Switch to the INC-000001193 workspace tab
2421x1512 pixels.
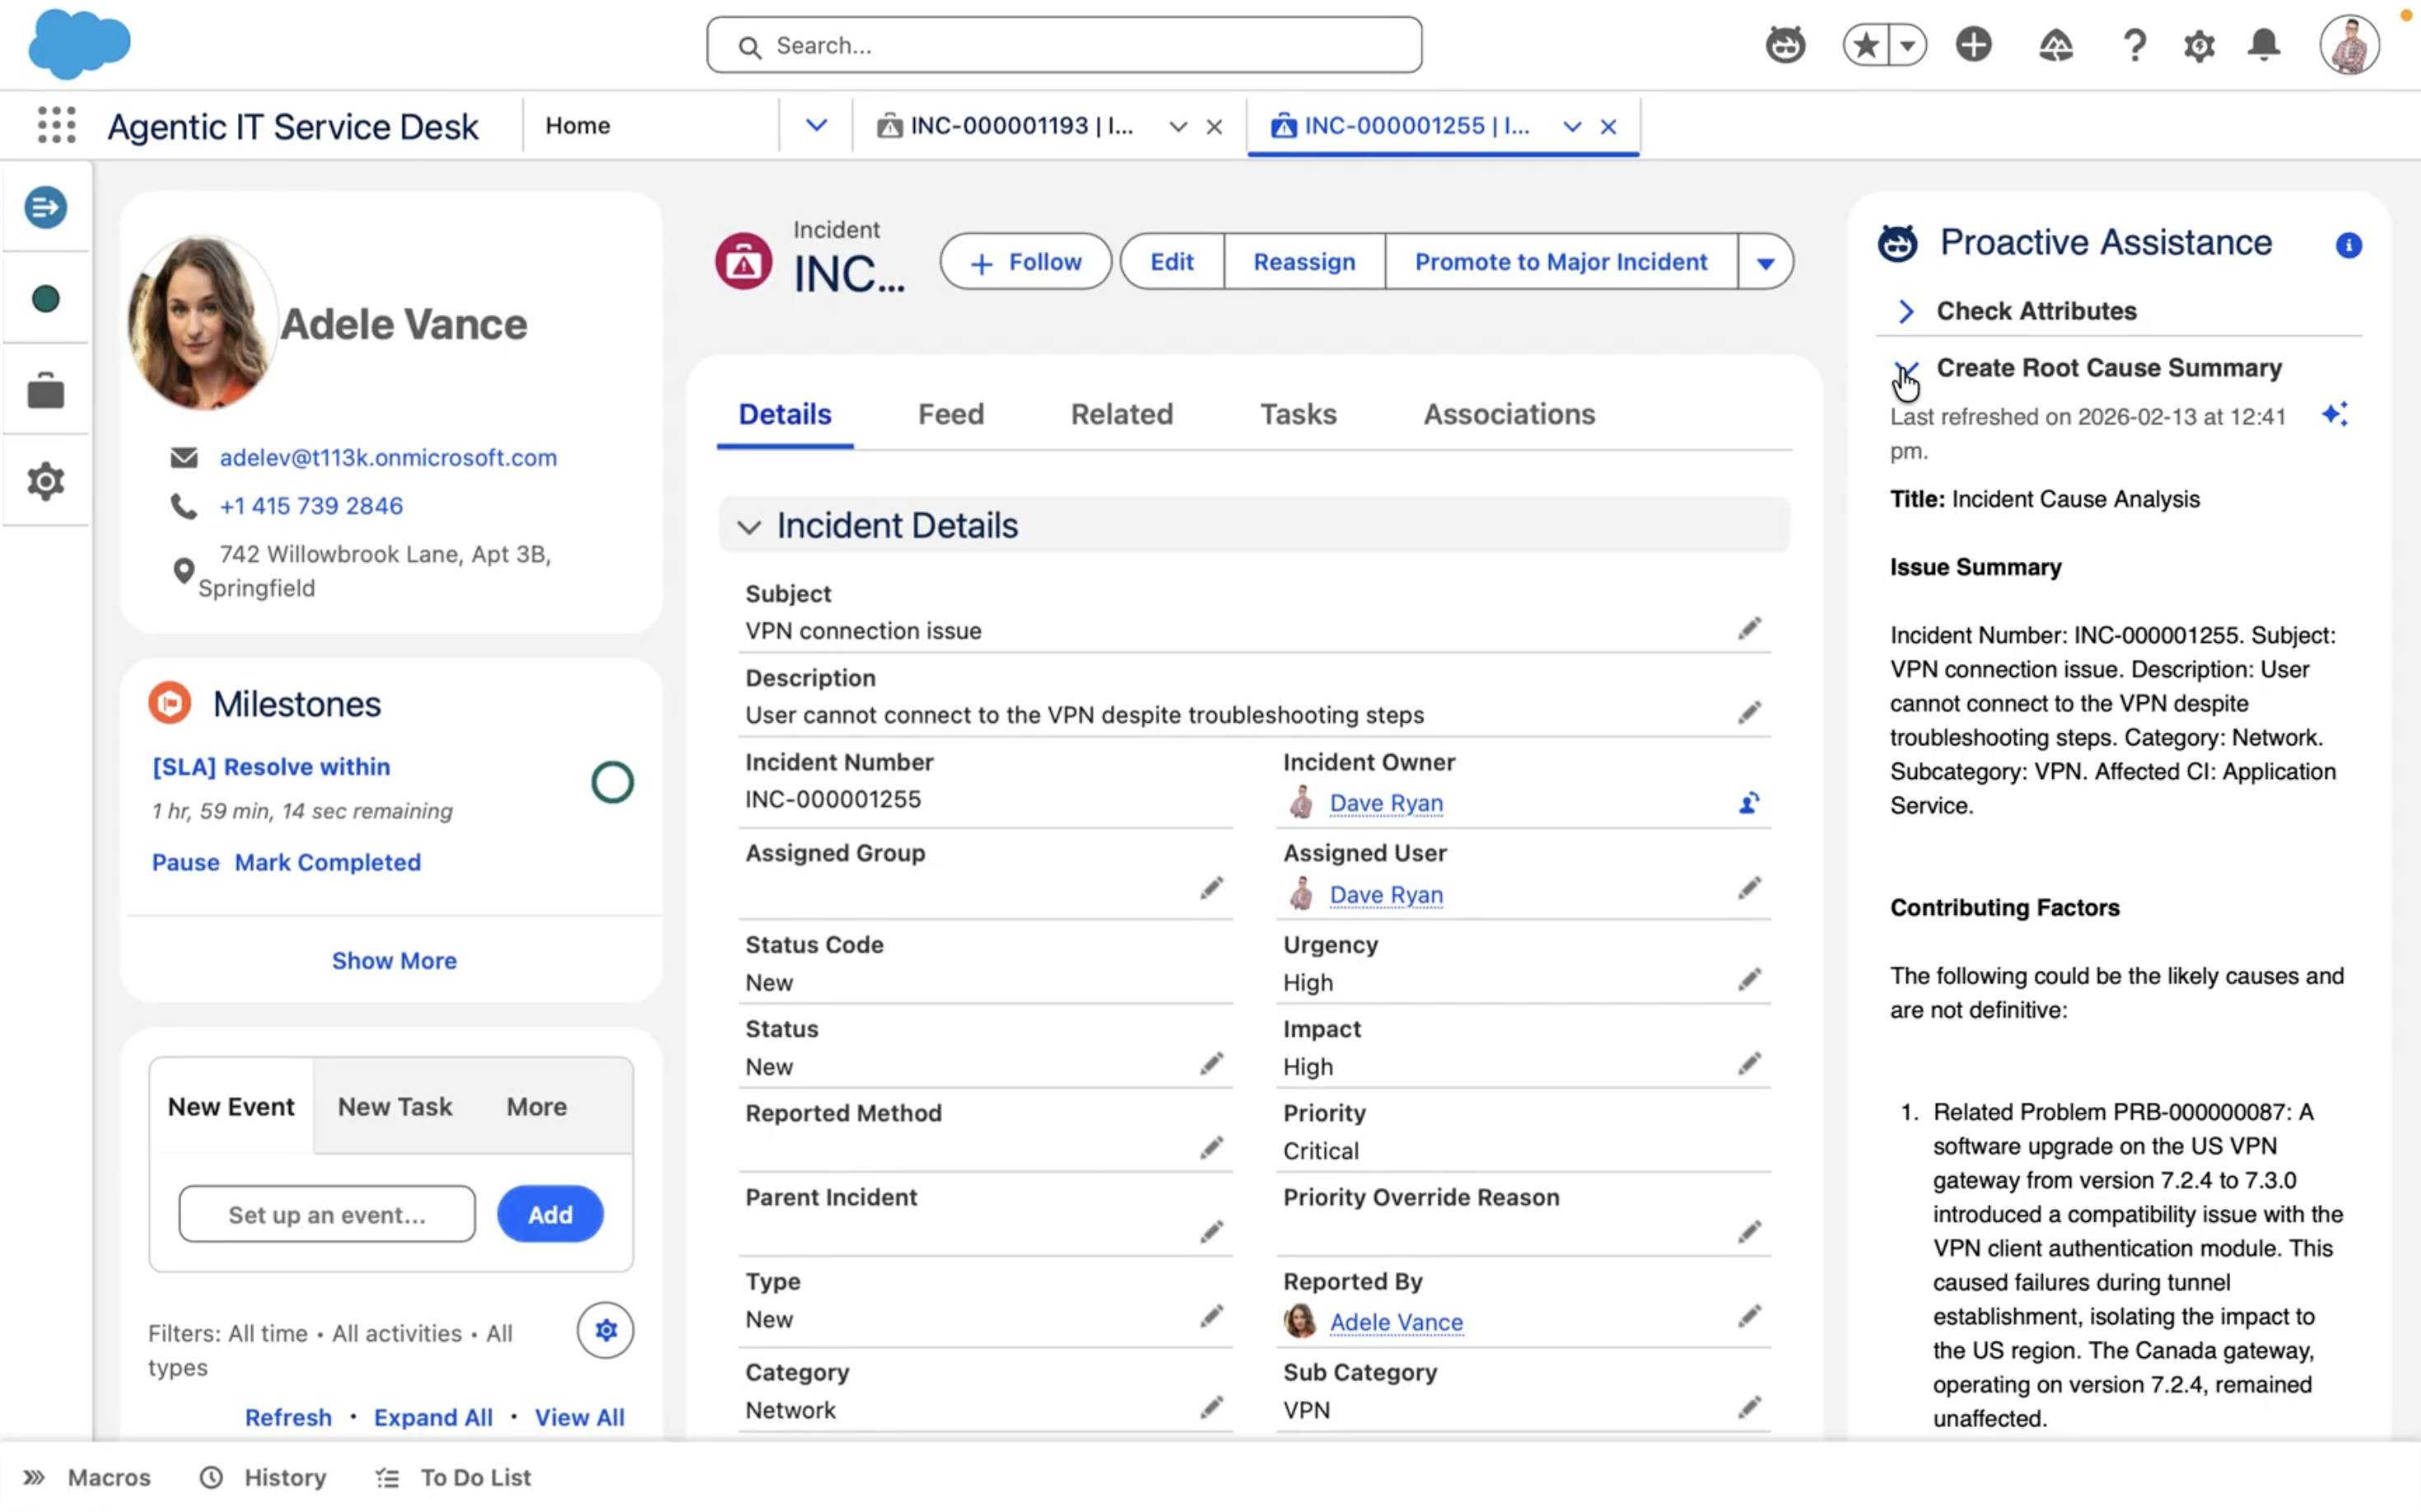[x=1020, y=126]
